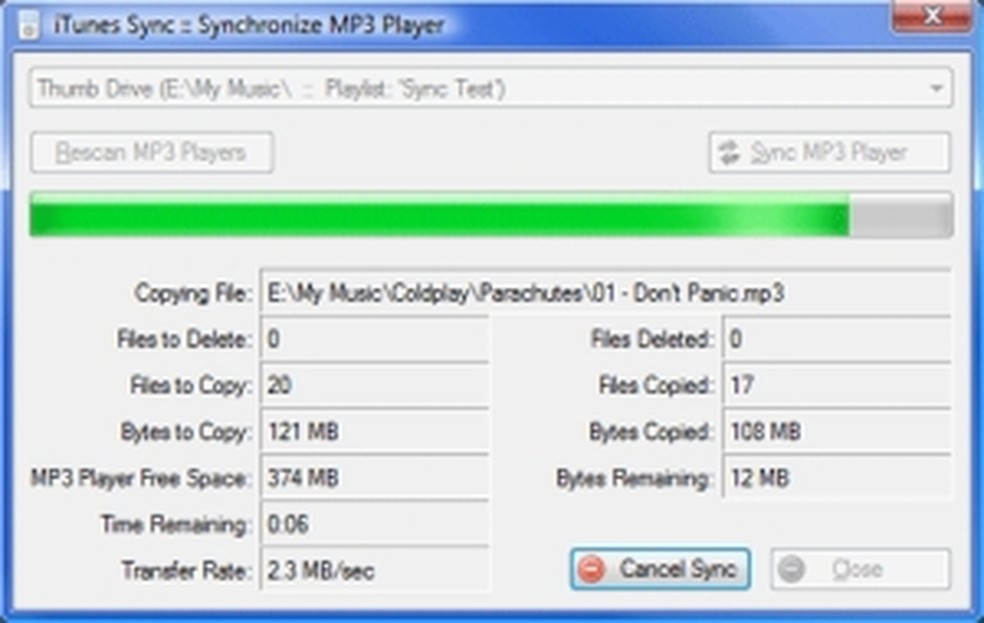984x623 pixels.
Task: Click the Time Remaining value field
Action: click(x=375, y=524)
